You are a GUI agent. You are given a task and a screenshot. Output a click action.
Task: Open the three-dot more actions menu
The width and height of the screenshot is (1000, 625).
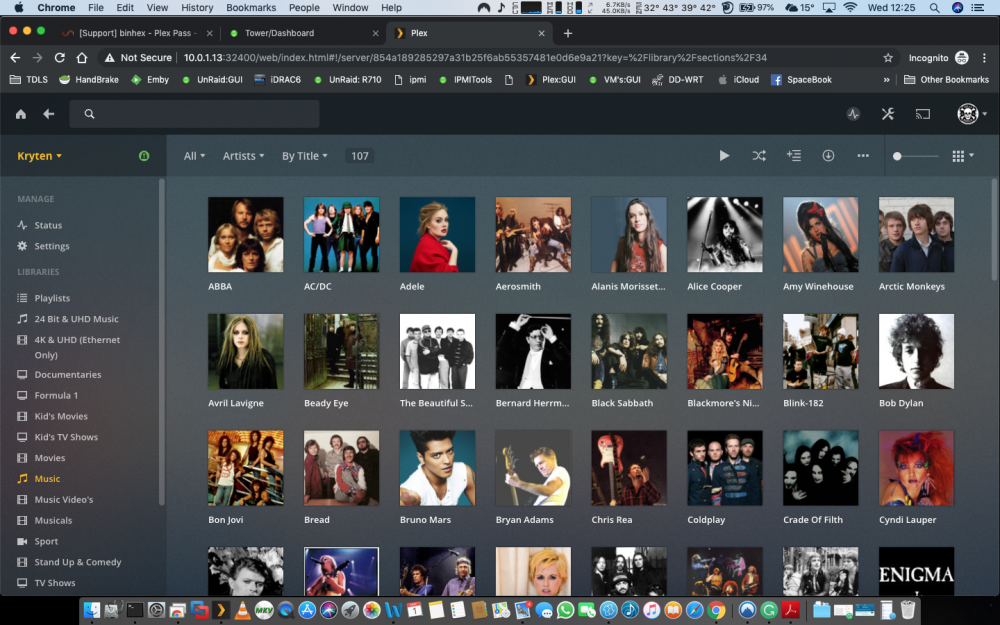click(x=863, y=156)
